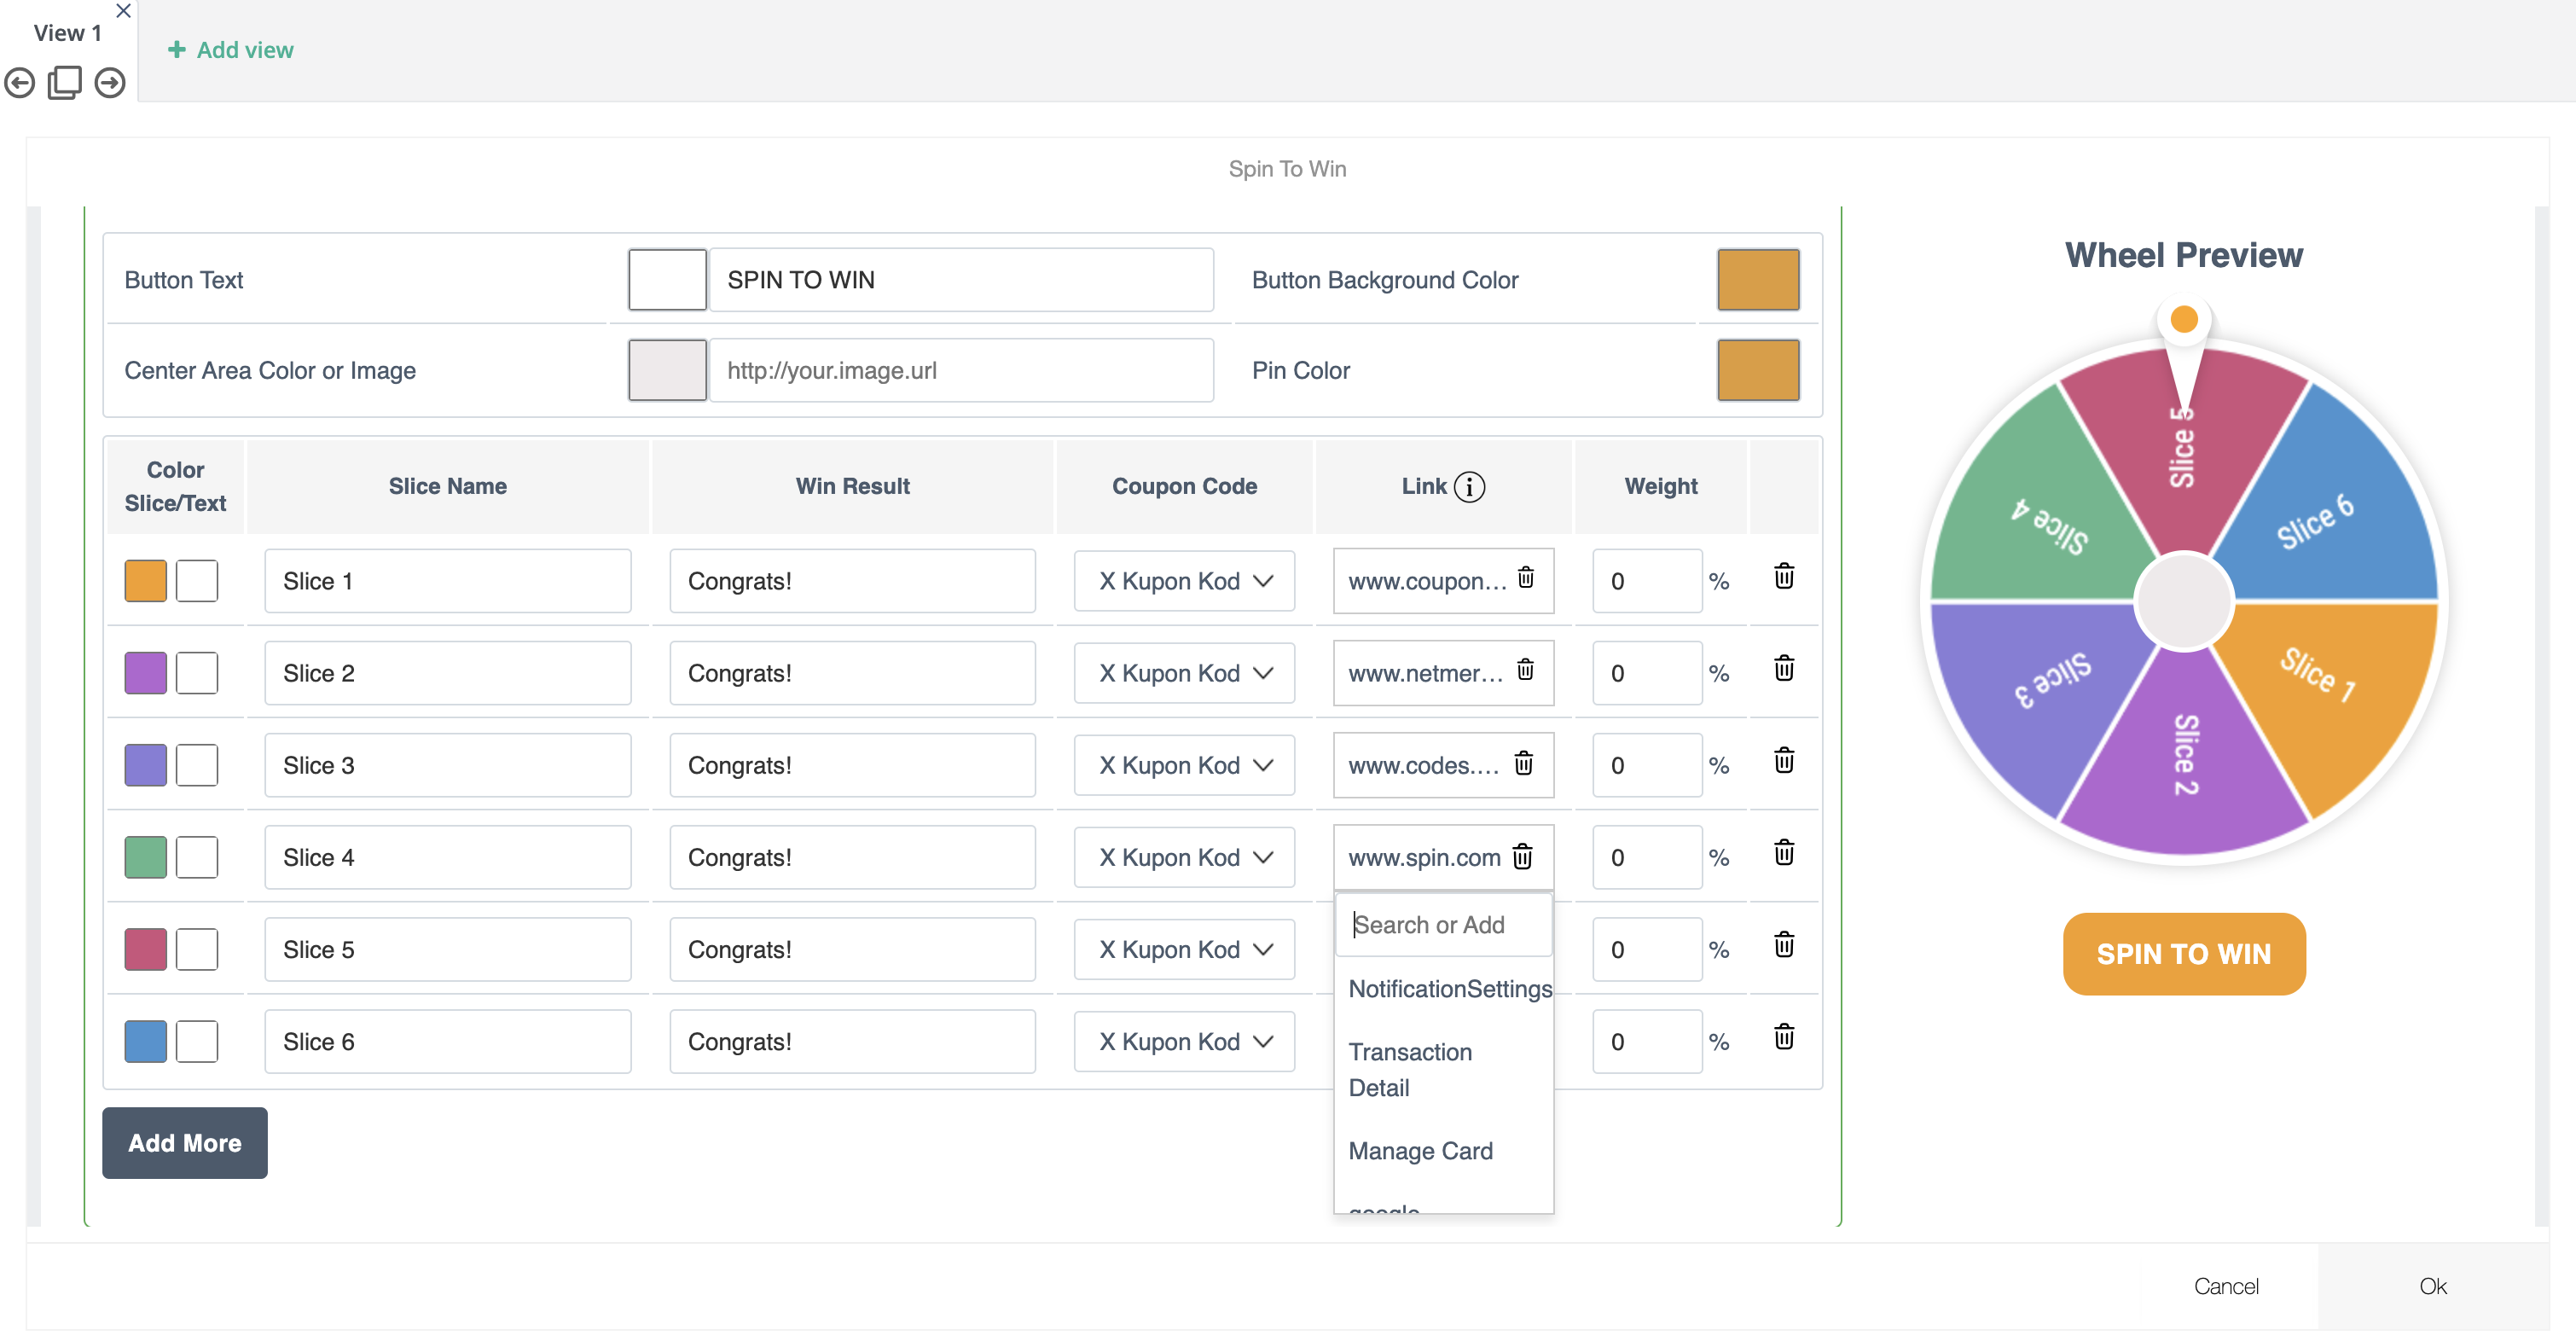Open the Center Area color swatch

click(x=667, y=370)
